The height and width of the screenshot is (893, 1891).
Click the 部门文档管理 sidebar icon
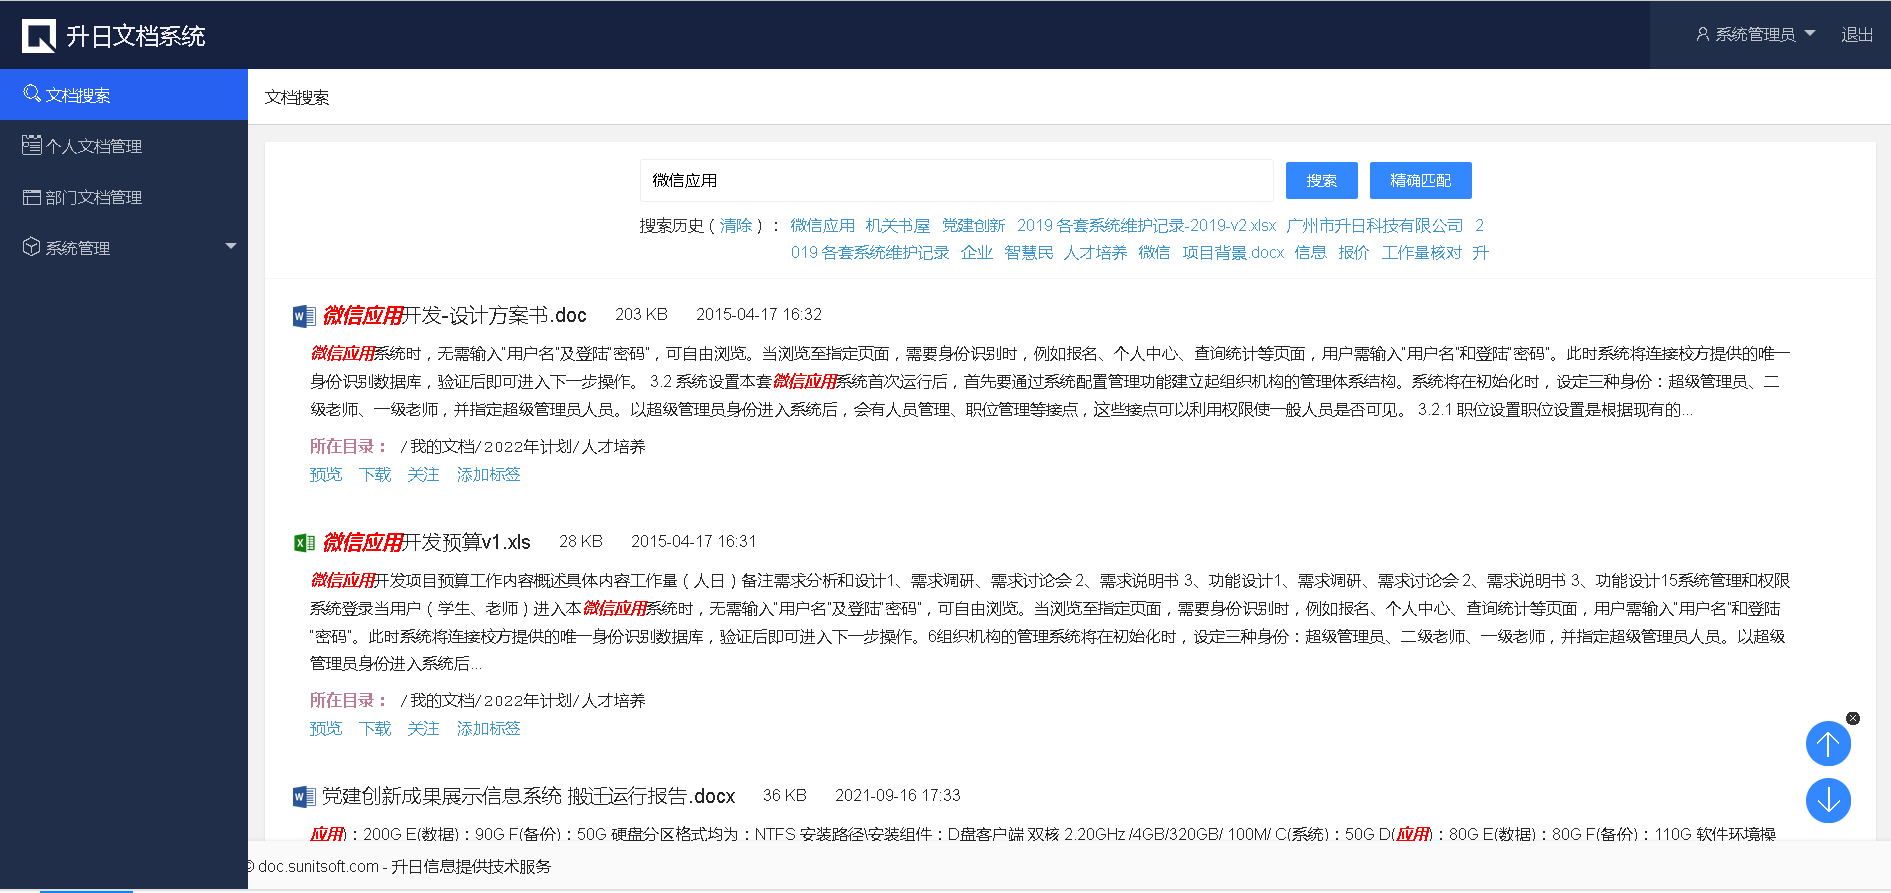point(32,197)
